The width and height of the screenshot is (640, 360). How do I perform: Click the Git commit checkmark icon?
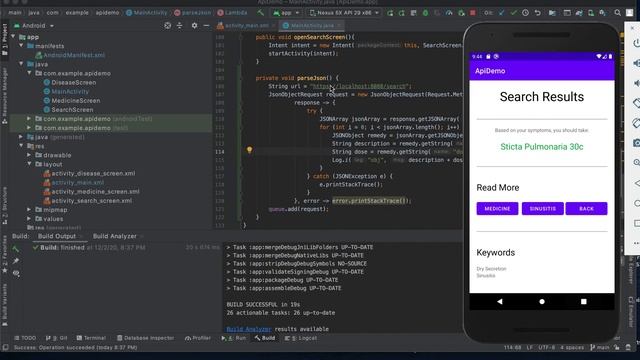513,13
